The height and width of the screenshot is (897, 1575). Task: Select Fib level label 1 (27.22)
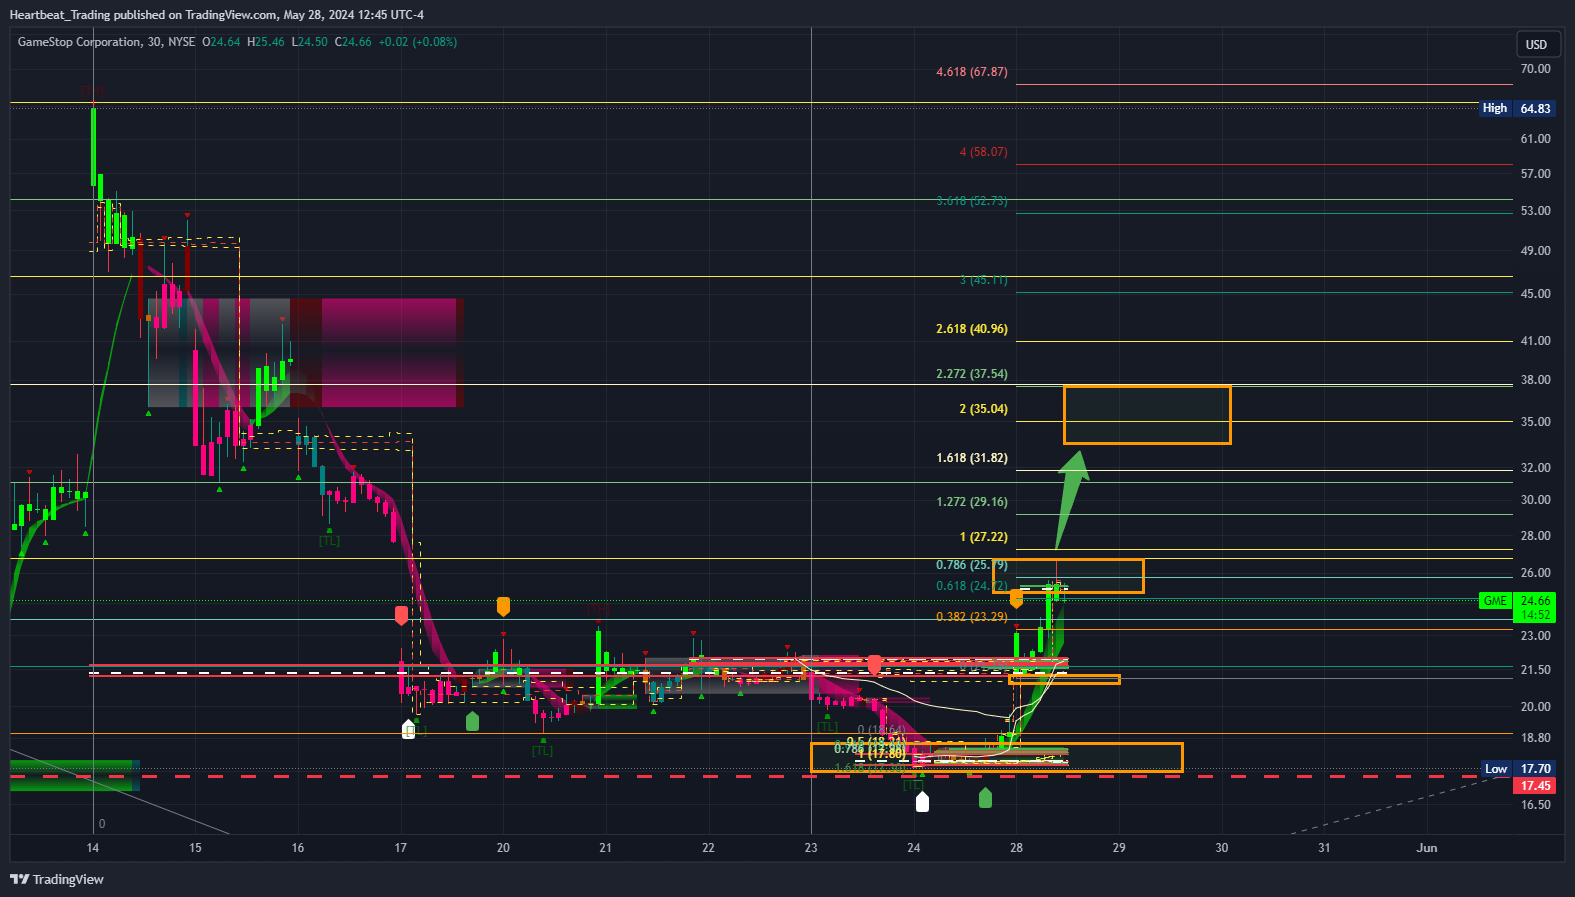[x=983, y=537]
